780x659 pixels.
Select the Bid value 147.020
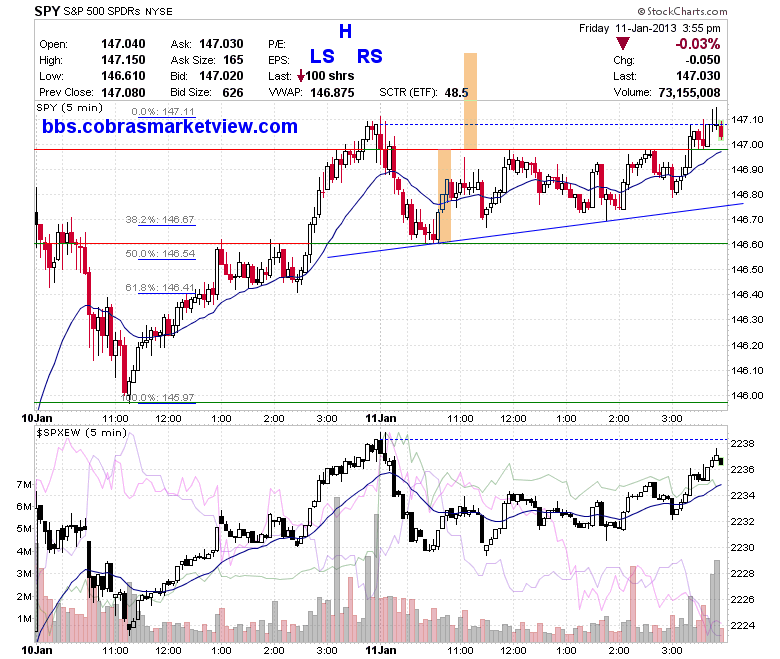coord(221,76)
